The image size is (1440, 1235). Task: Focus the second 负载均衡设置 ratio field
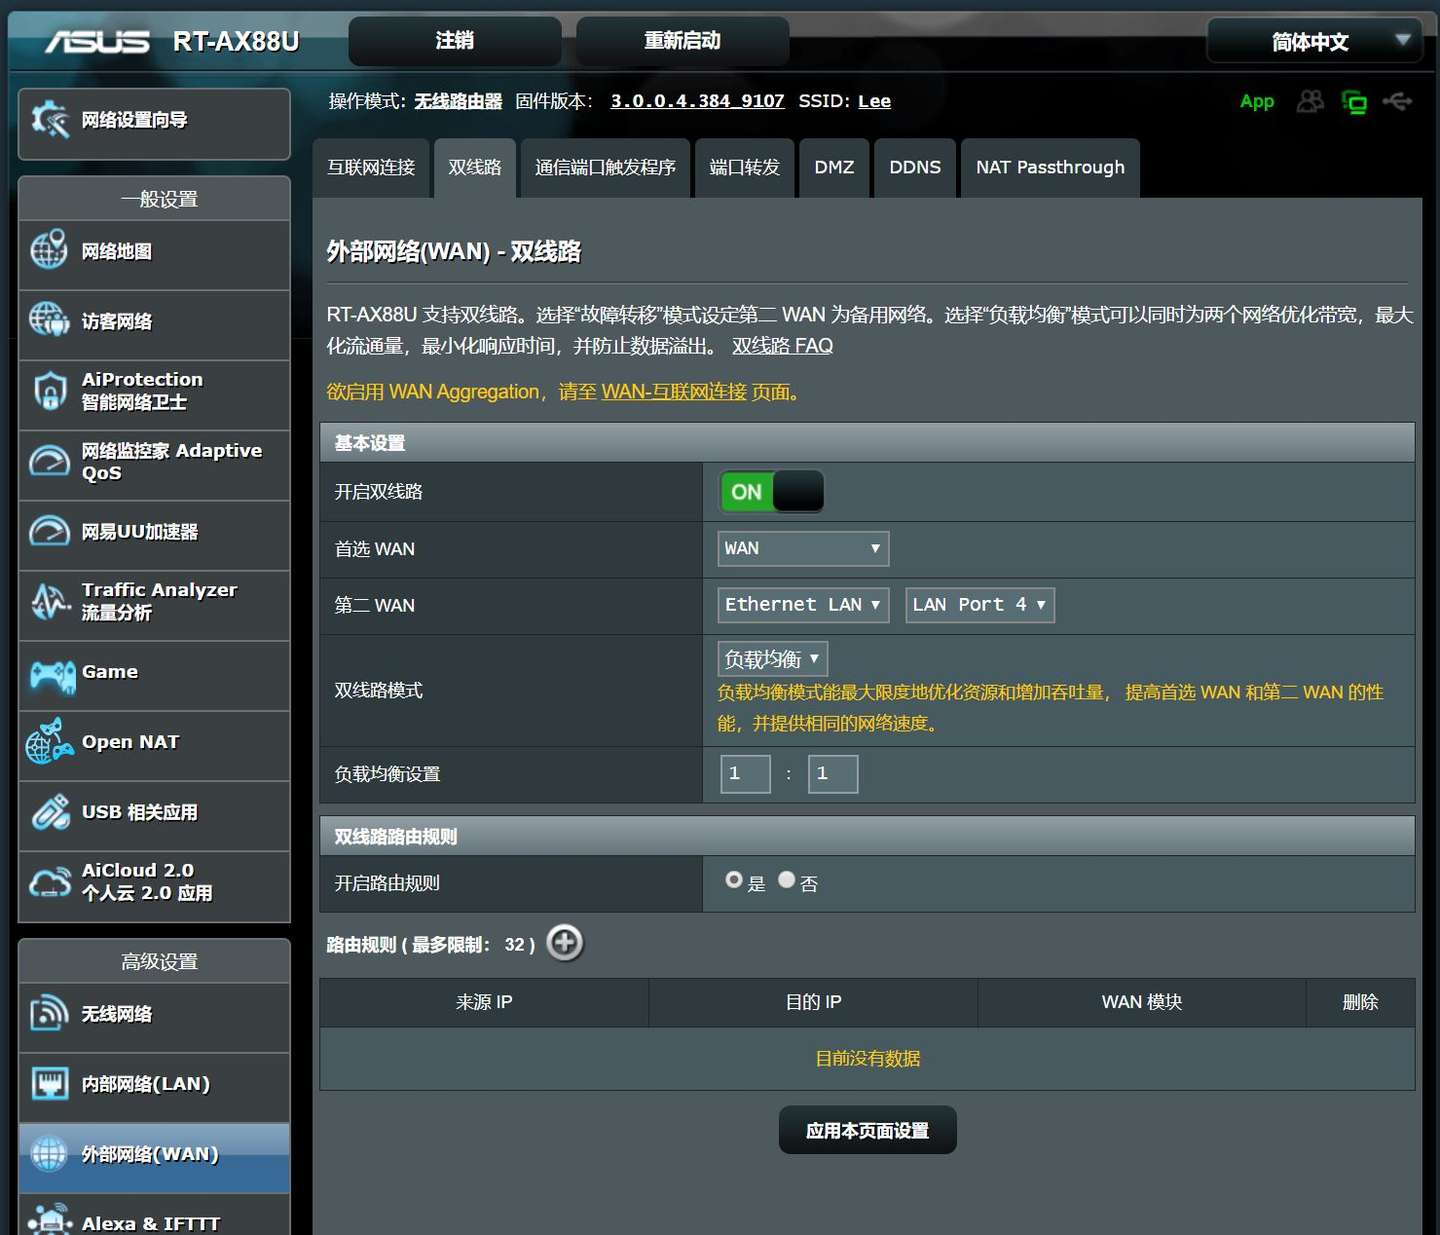click(832, 773)
